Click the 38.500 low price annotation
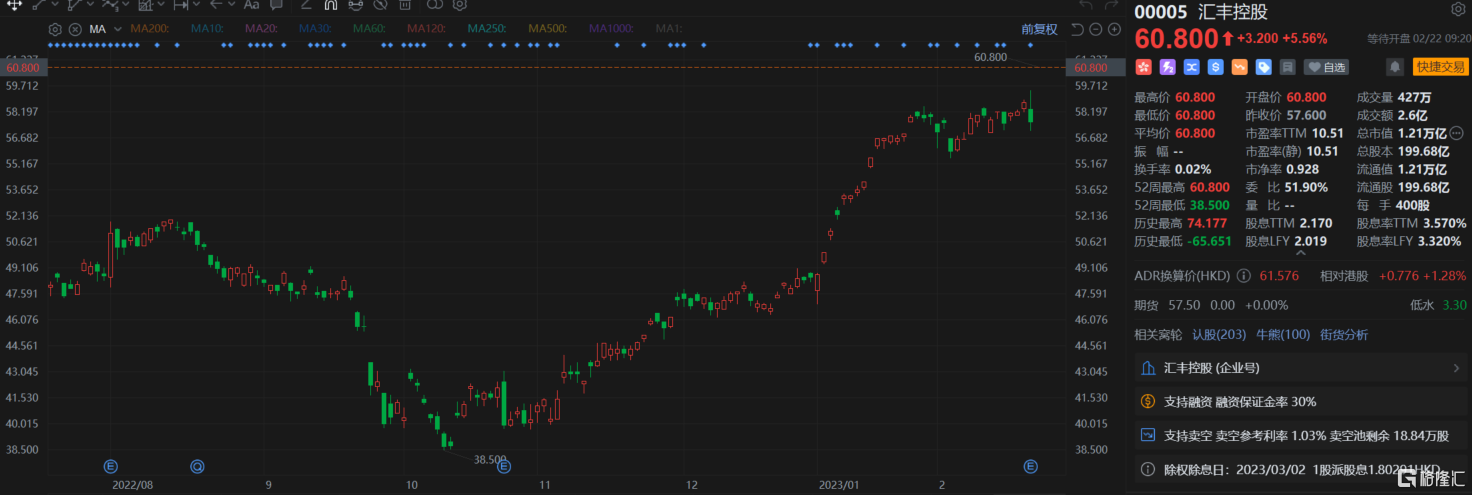 point(492,460)
